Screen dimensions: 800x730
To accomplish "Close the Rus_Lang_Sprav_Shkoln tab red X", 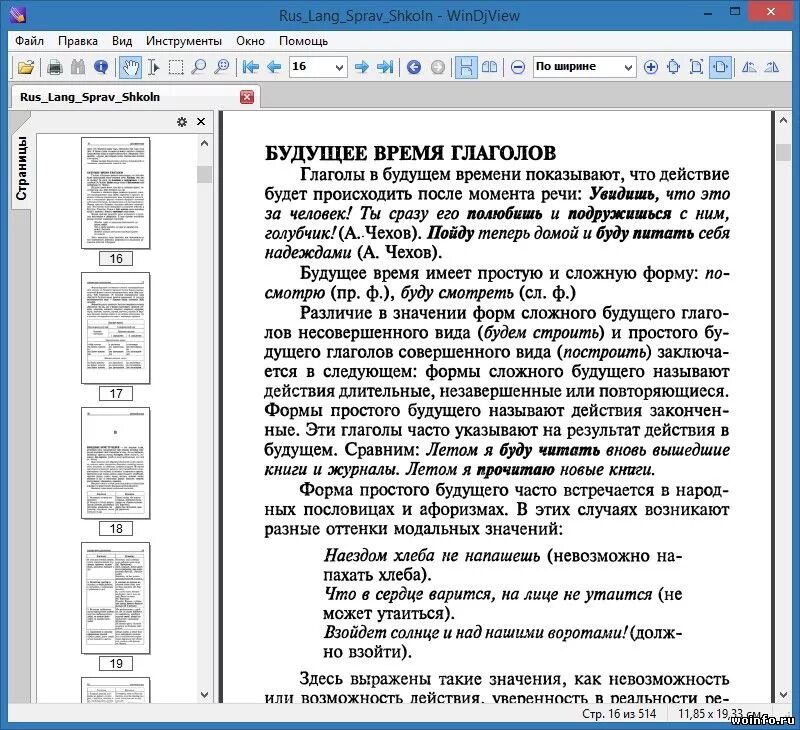I will 247,97.
